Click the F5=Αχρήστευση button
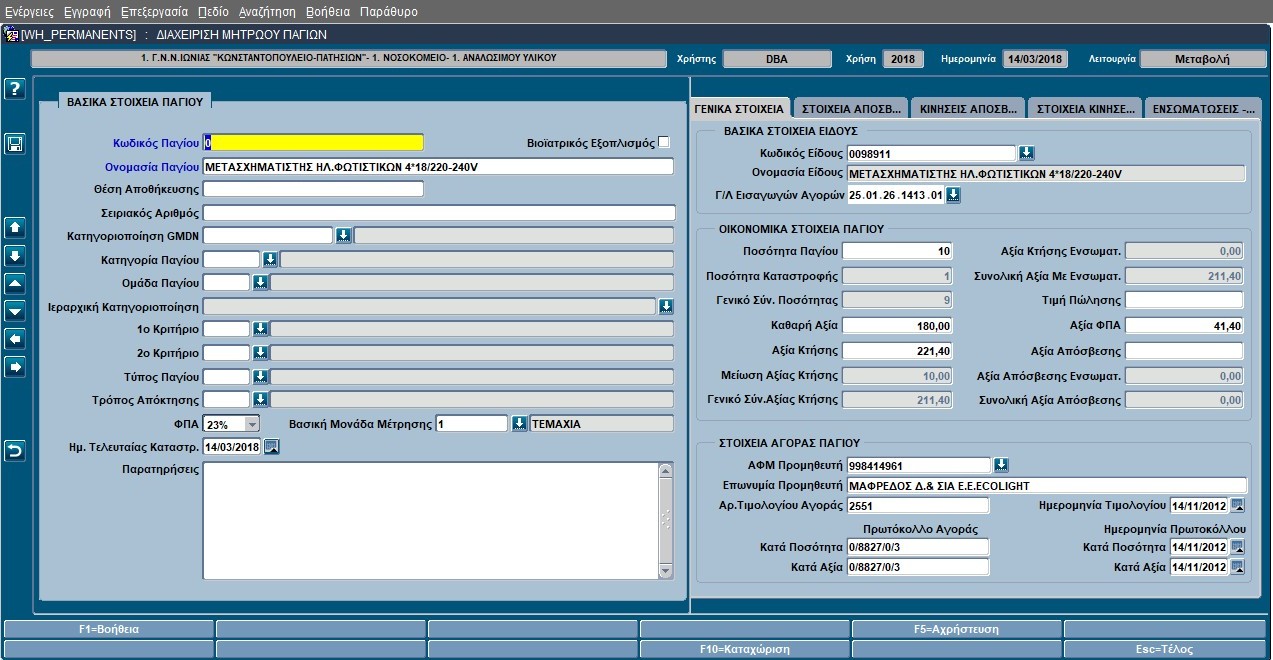This screenshot has width=1273, height=660. (x=957, y=630)
